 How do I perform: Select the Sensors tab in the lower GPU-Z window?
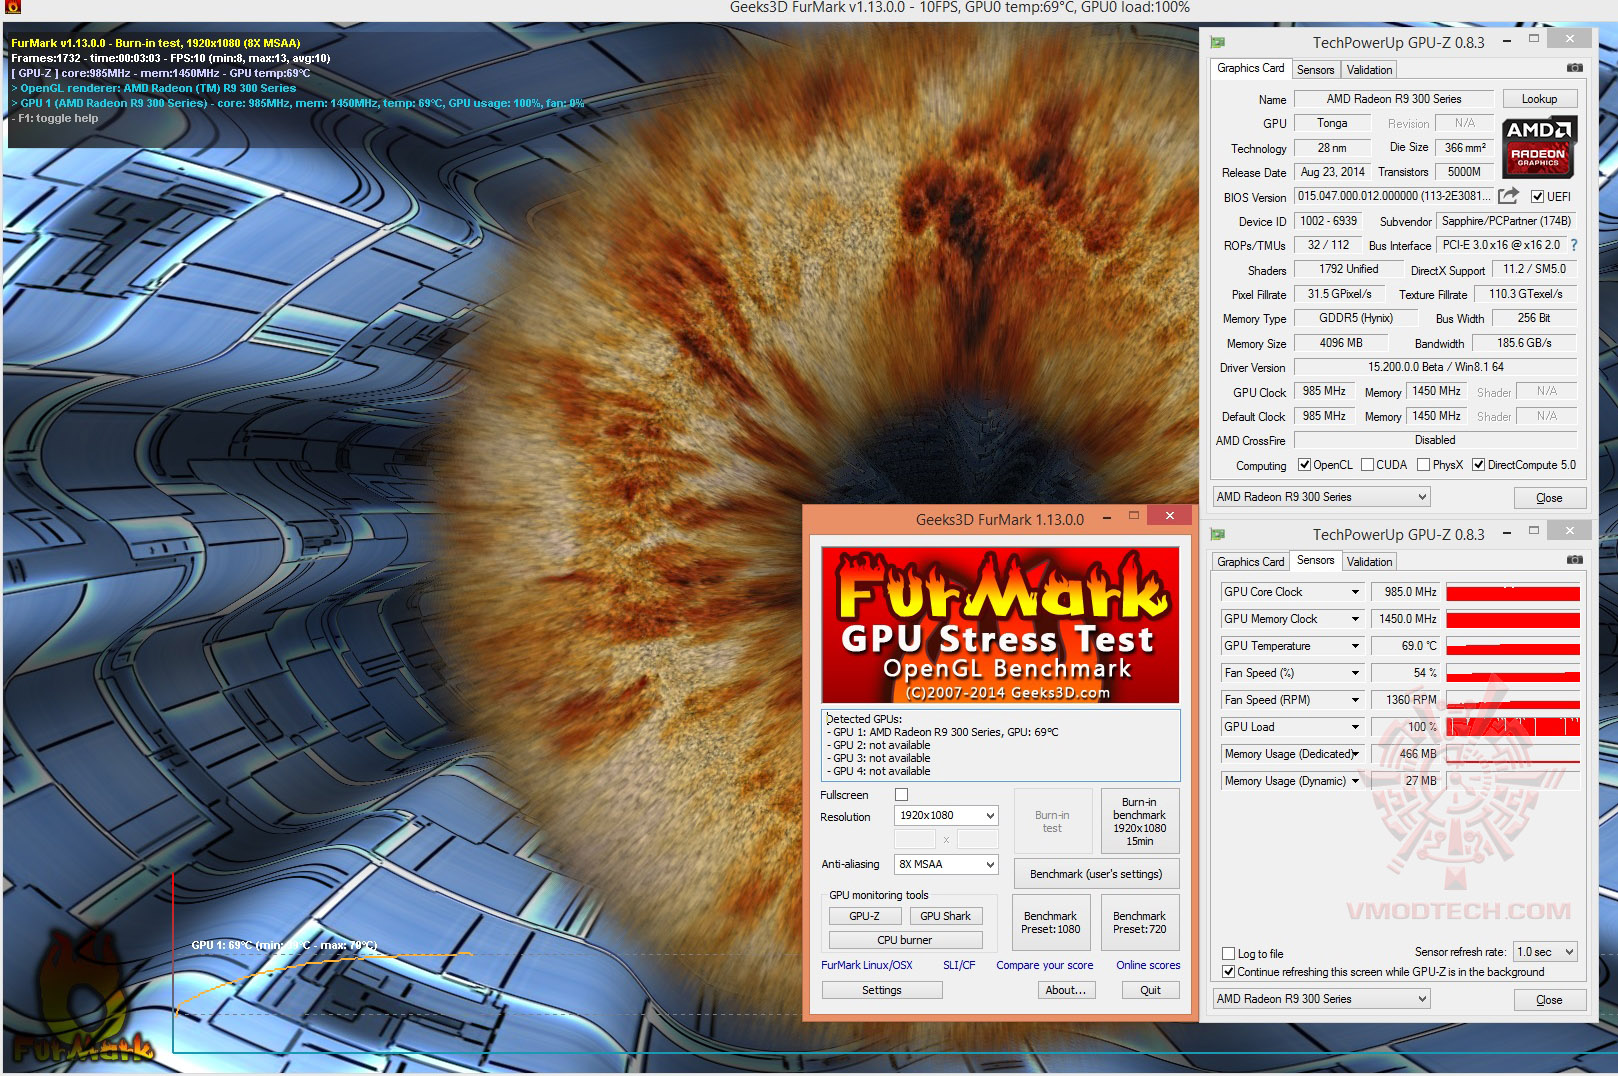(1315, 560)
